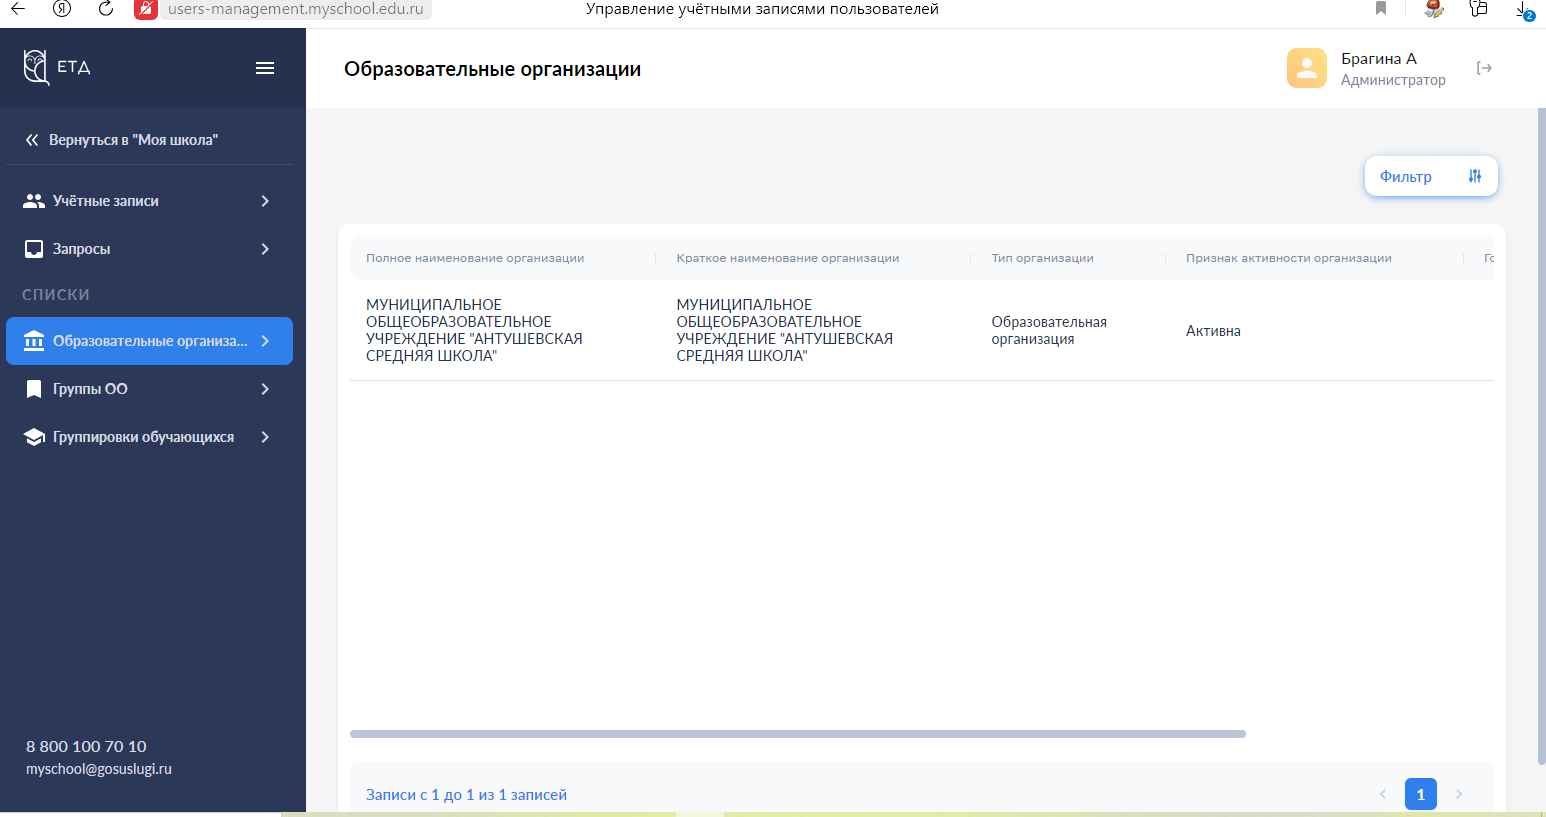Sort by Полное наименование организации header
Image resolution: width=1546 pixels, height=817 pixels.
(475, 258)
